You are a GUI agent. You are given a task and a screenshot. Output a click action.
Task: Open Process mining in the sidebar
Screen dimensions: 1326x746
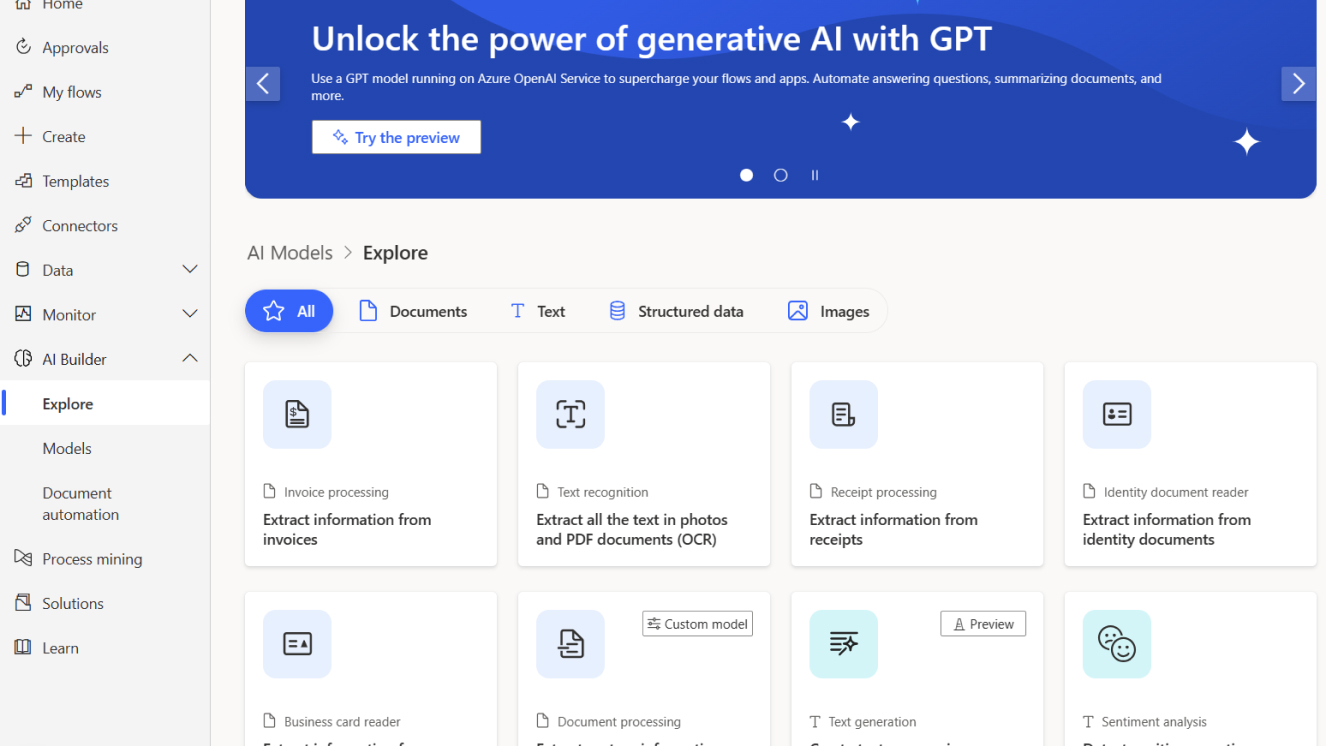point(92,559)
